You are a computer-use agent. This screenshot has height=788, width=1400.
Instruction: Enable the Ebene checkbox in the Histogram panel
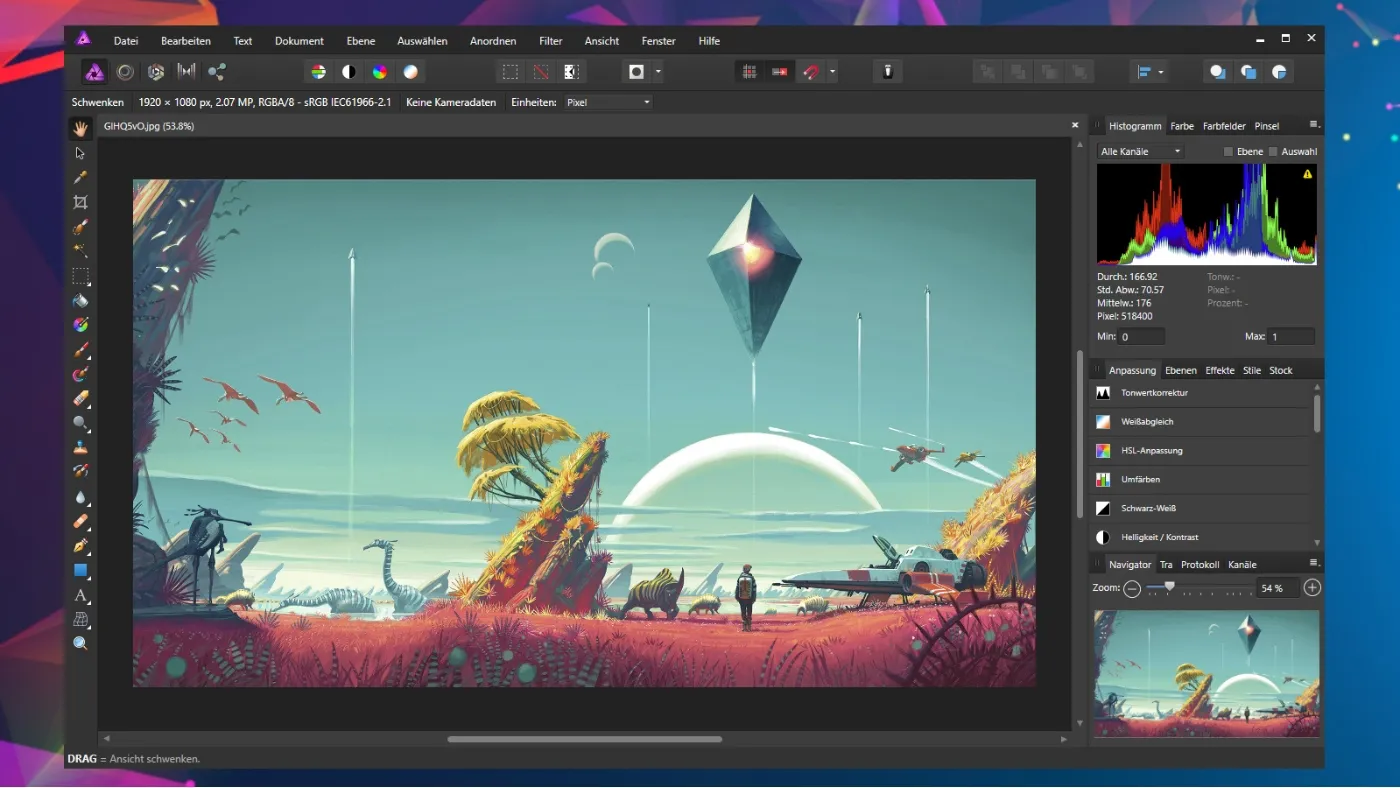tap(1228, 151)
